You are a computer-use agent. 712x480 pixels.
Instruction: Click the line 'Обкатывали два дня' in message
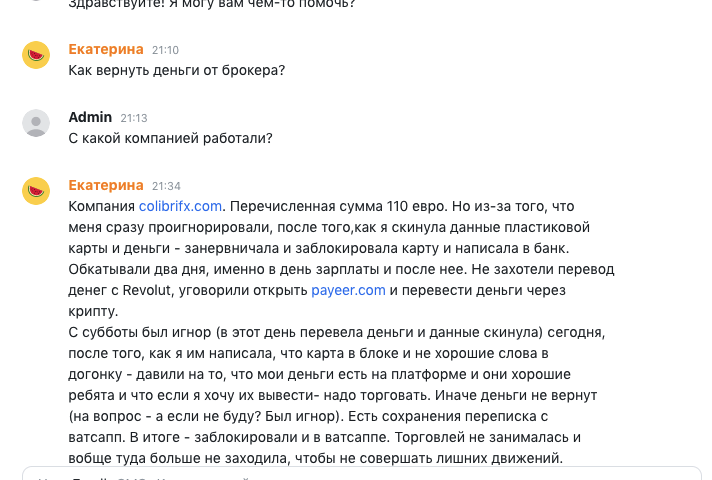[341, 269]
